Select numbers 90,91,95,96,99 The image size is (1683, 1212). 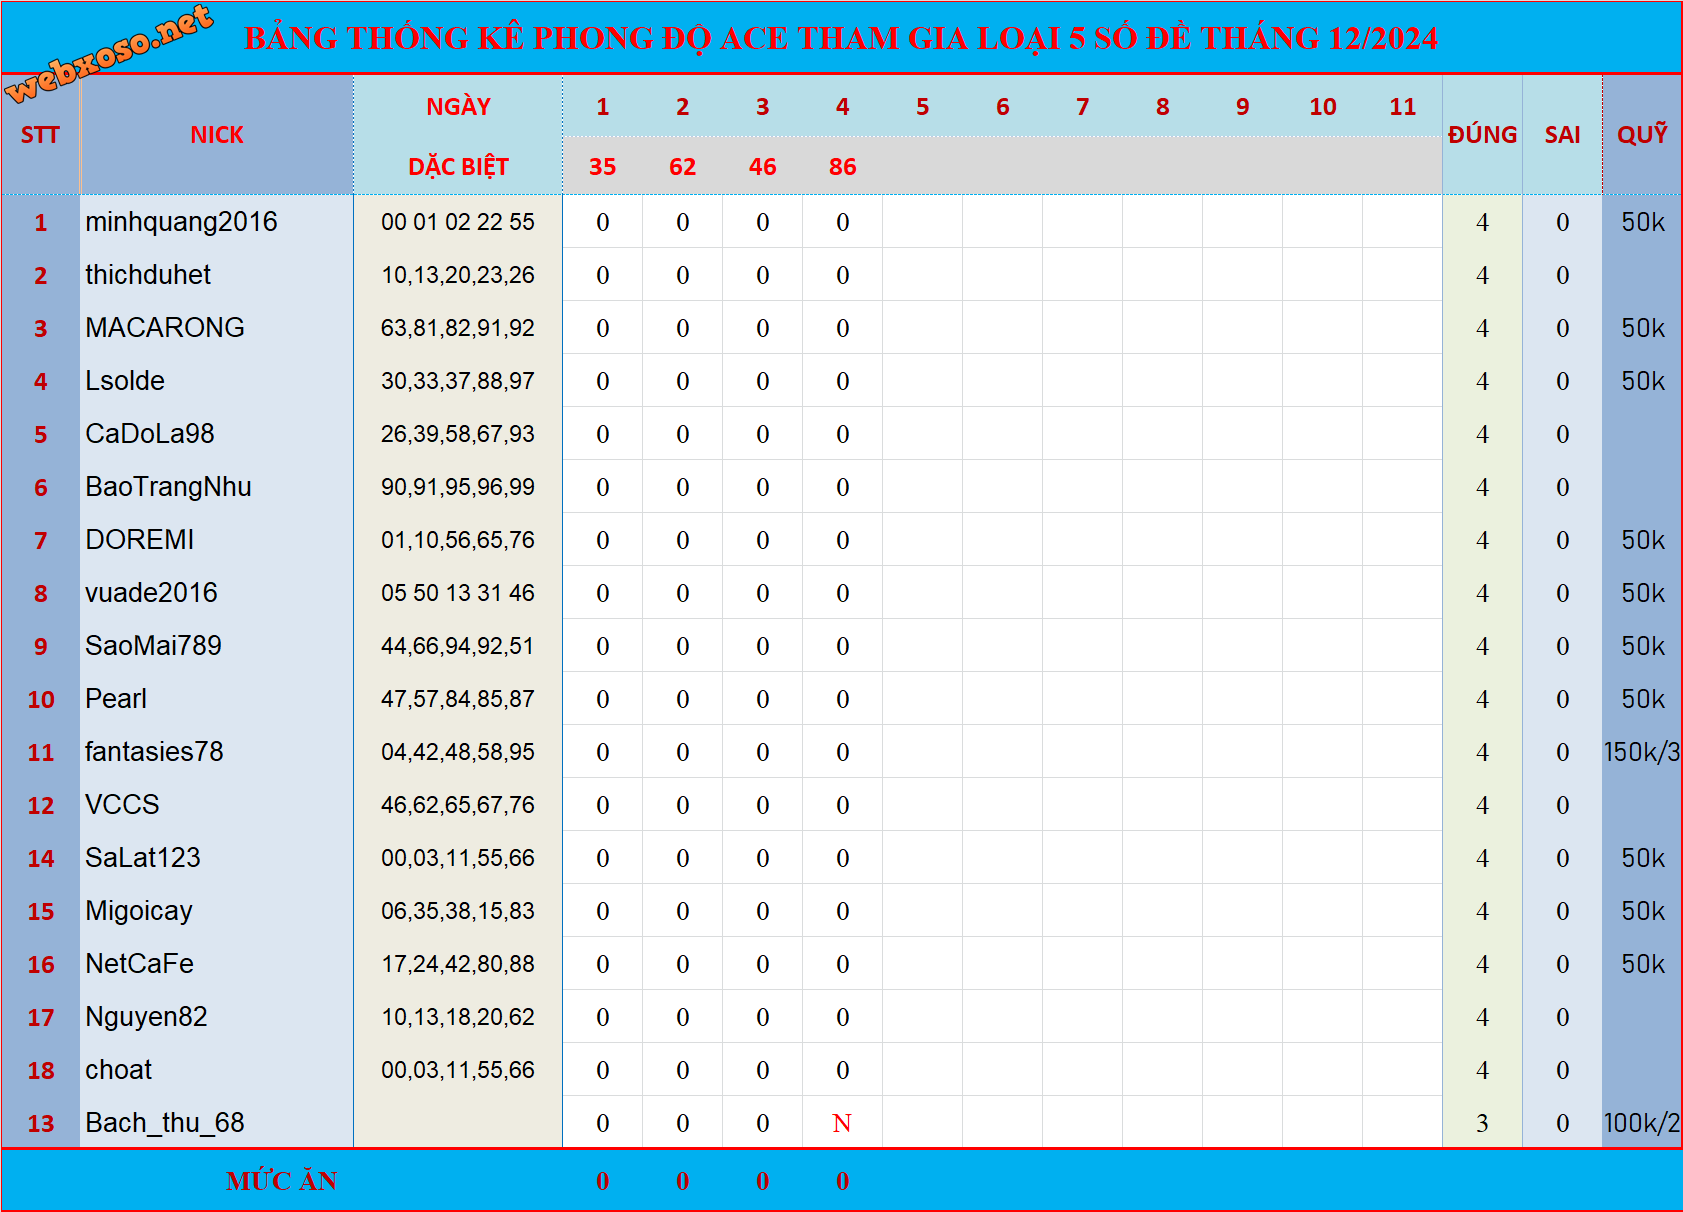coord(458,487)
